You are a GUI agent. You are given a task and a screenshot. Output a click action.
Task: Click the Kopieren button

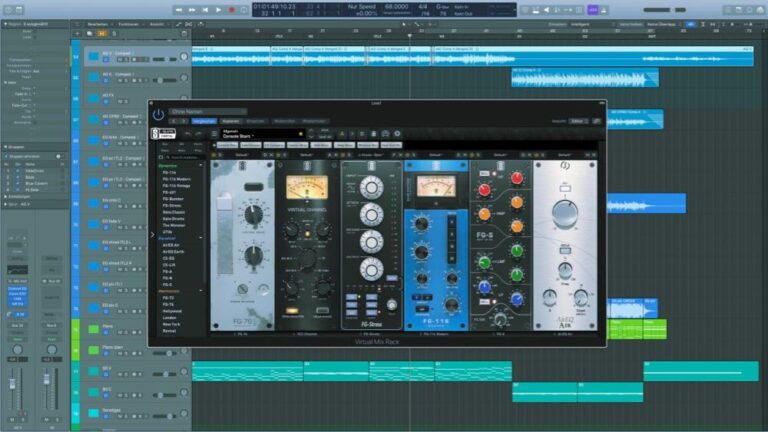(231, 121)
